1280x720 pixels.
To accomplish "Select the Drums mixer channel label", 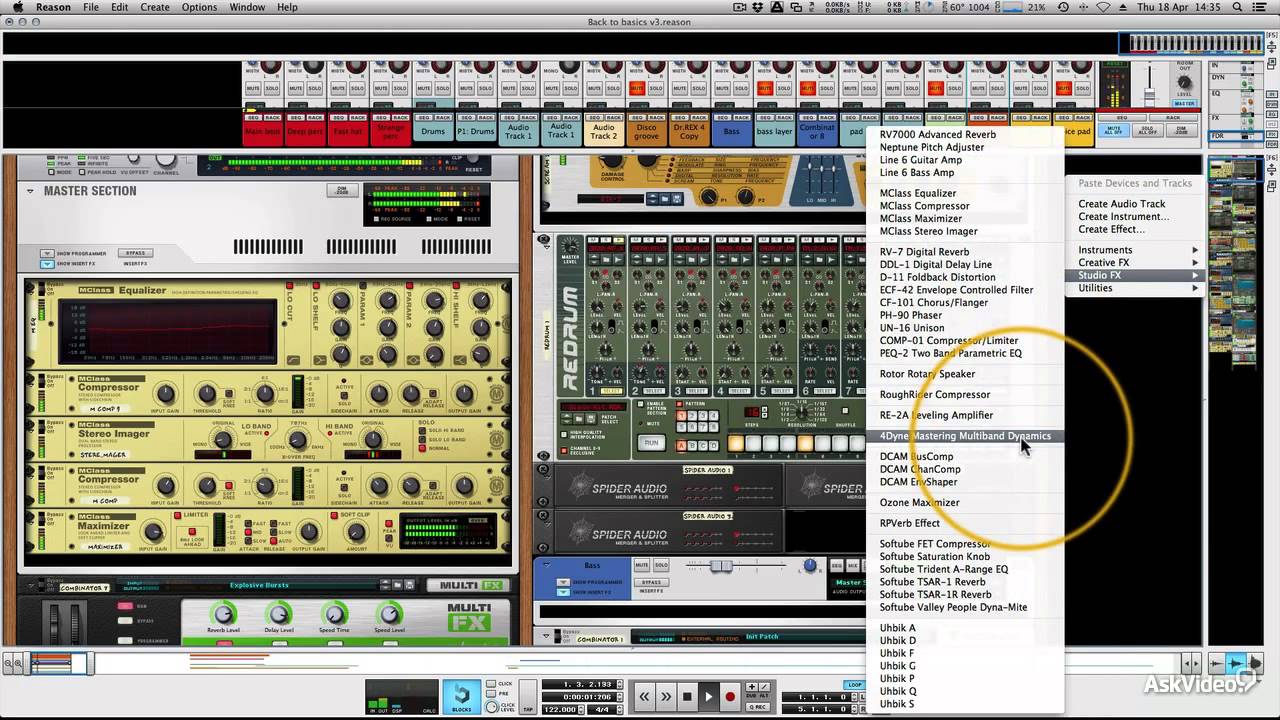I will (433, 131).
